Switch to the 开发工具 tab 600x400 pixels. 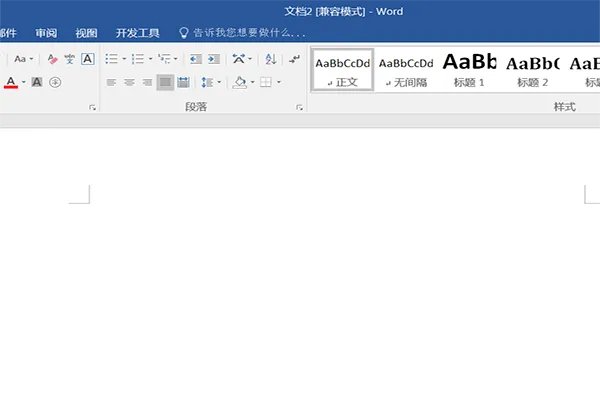[x=137, y=32]
